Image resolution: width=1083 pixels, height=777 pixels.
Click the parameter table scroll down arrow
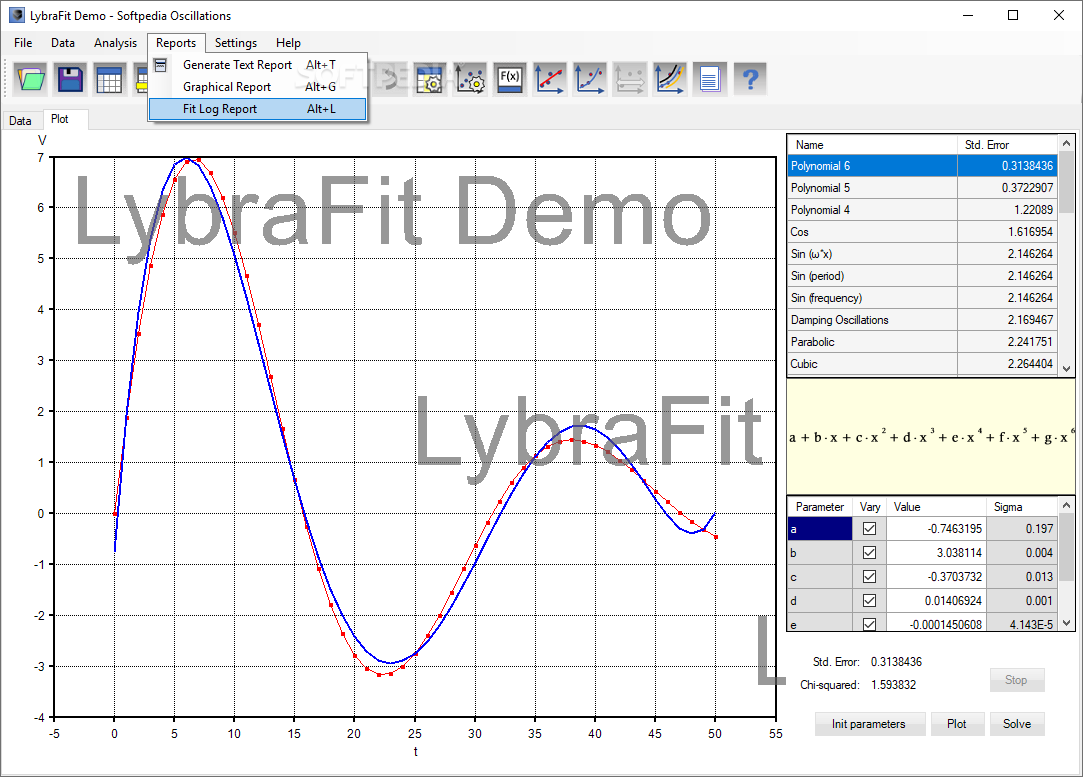point(1066,623)
